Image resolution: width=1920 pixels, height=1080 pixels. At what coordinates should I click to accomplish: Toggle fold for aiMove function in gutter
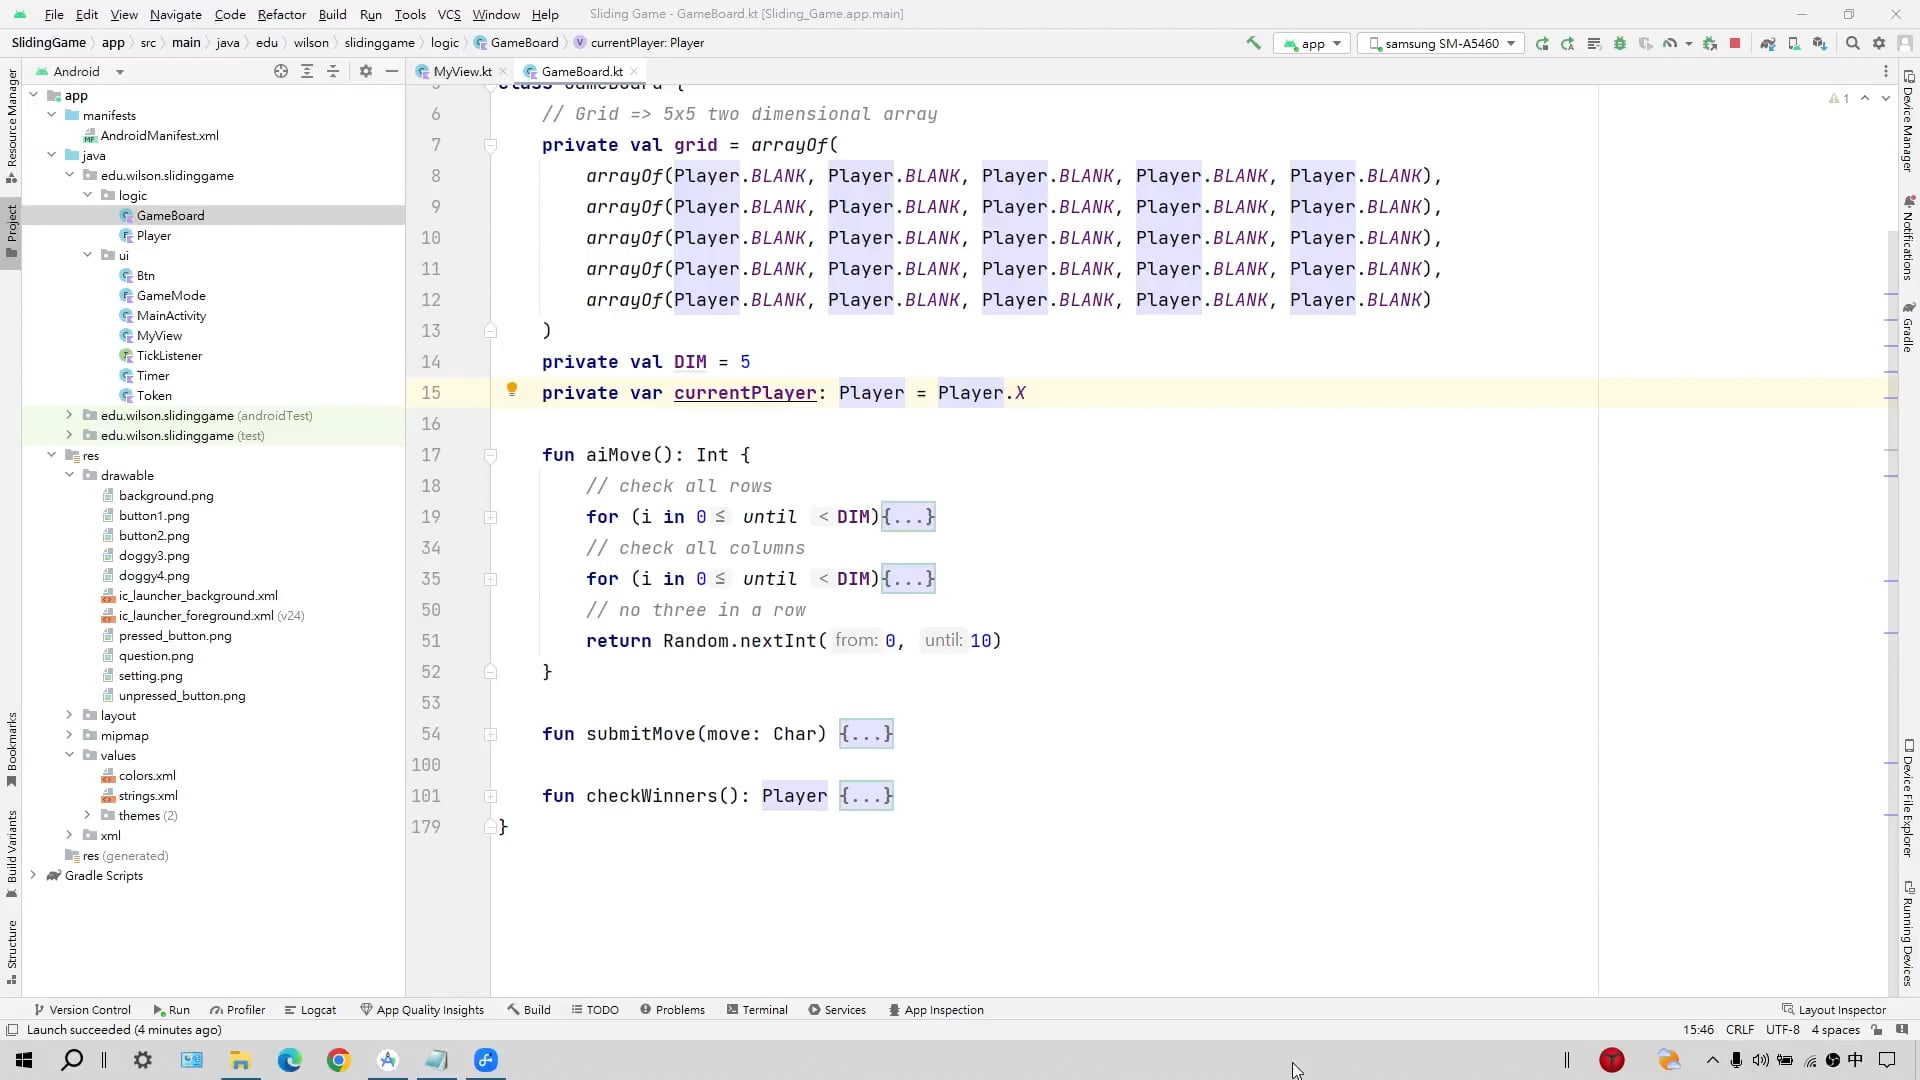(490, 455)
